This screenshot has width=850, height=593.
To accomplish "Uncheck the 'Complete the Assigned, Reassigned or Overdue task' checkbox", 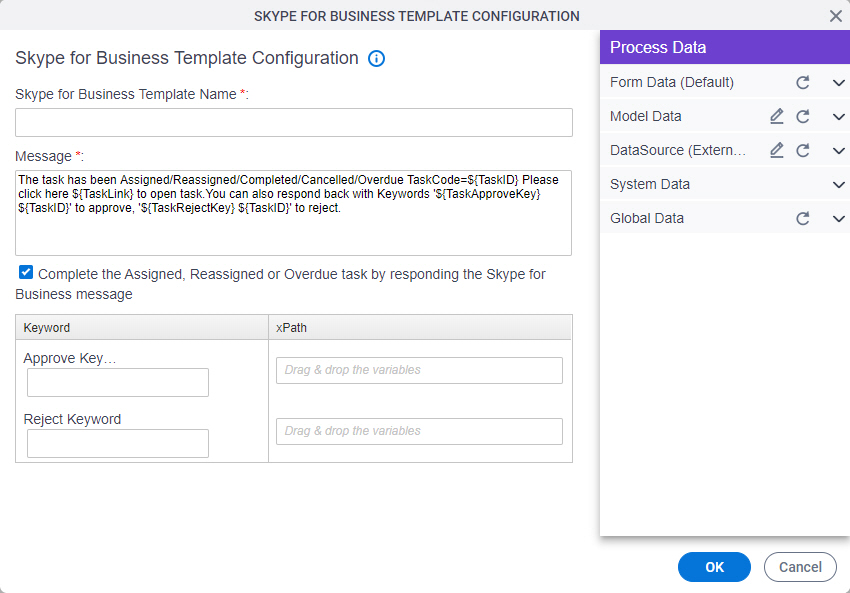I will pos(25,272).
